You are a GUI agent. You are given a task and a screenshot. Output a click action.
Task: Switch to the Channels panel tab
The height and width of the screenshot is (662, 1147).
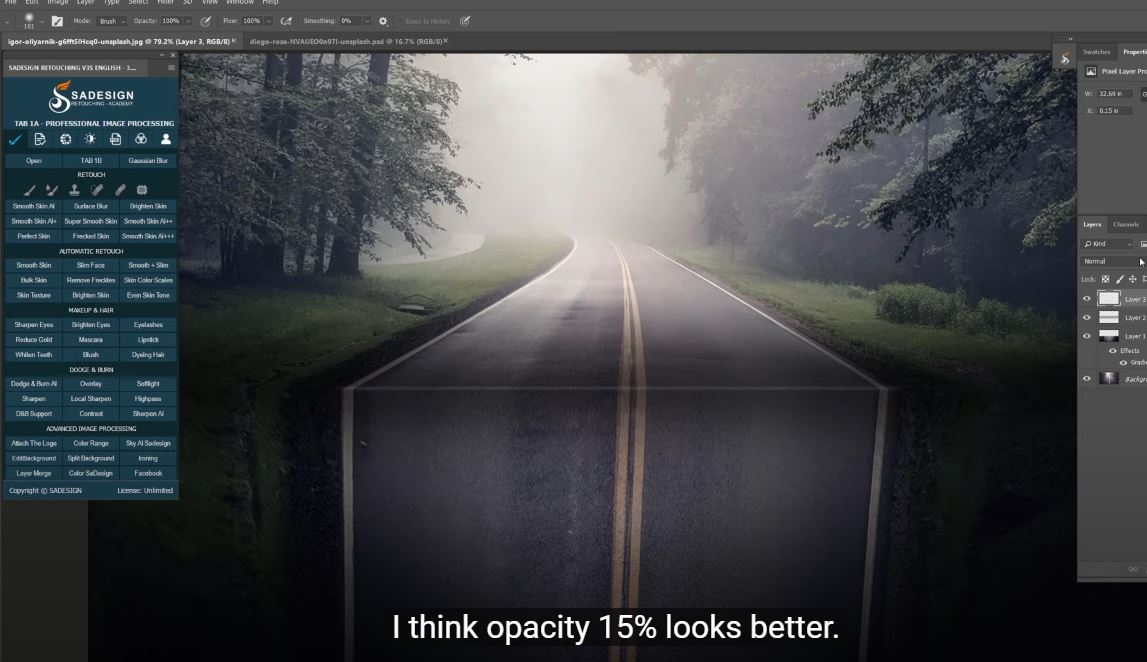tap(1126, 225)
